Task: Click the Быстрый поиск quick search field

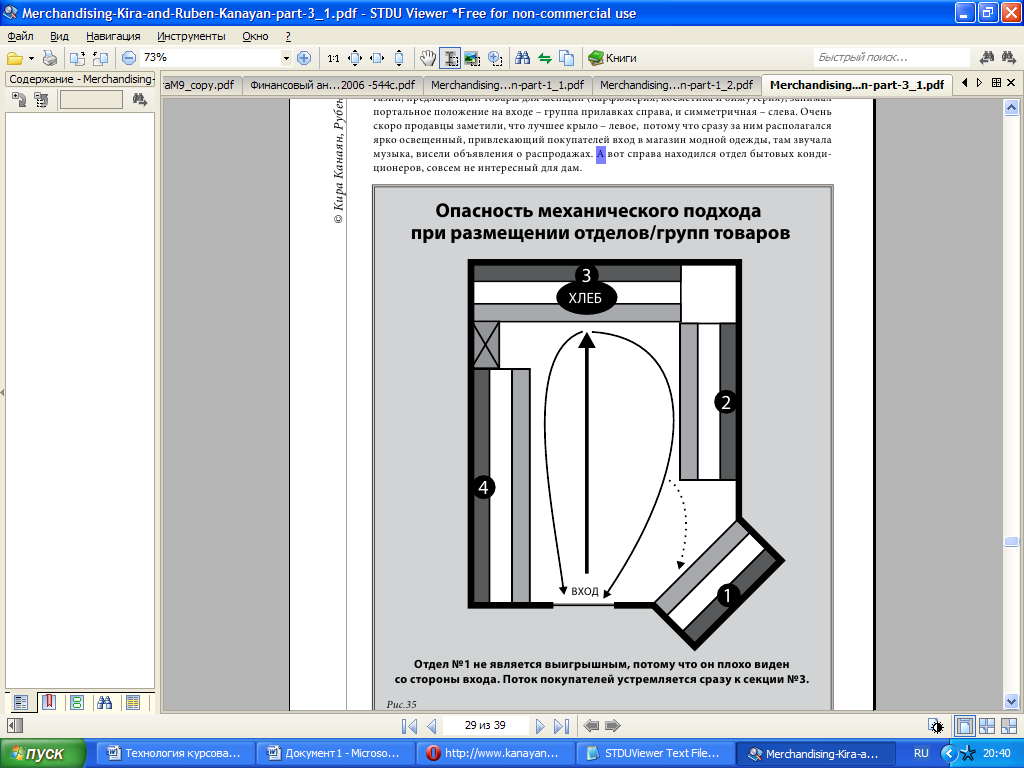Action: [891, 57]
